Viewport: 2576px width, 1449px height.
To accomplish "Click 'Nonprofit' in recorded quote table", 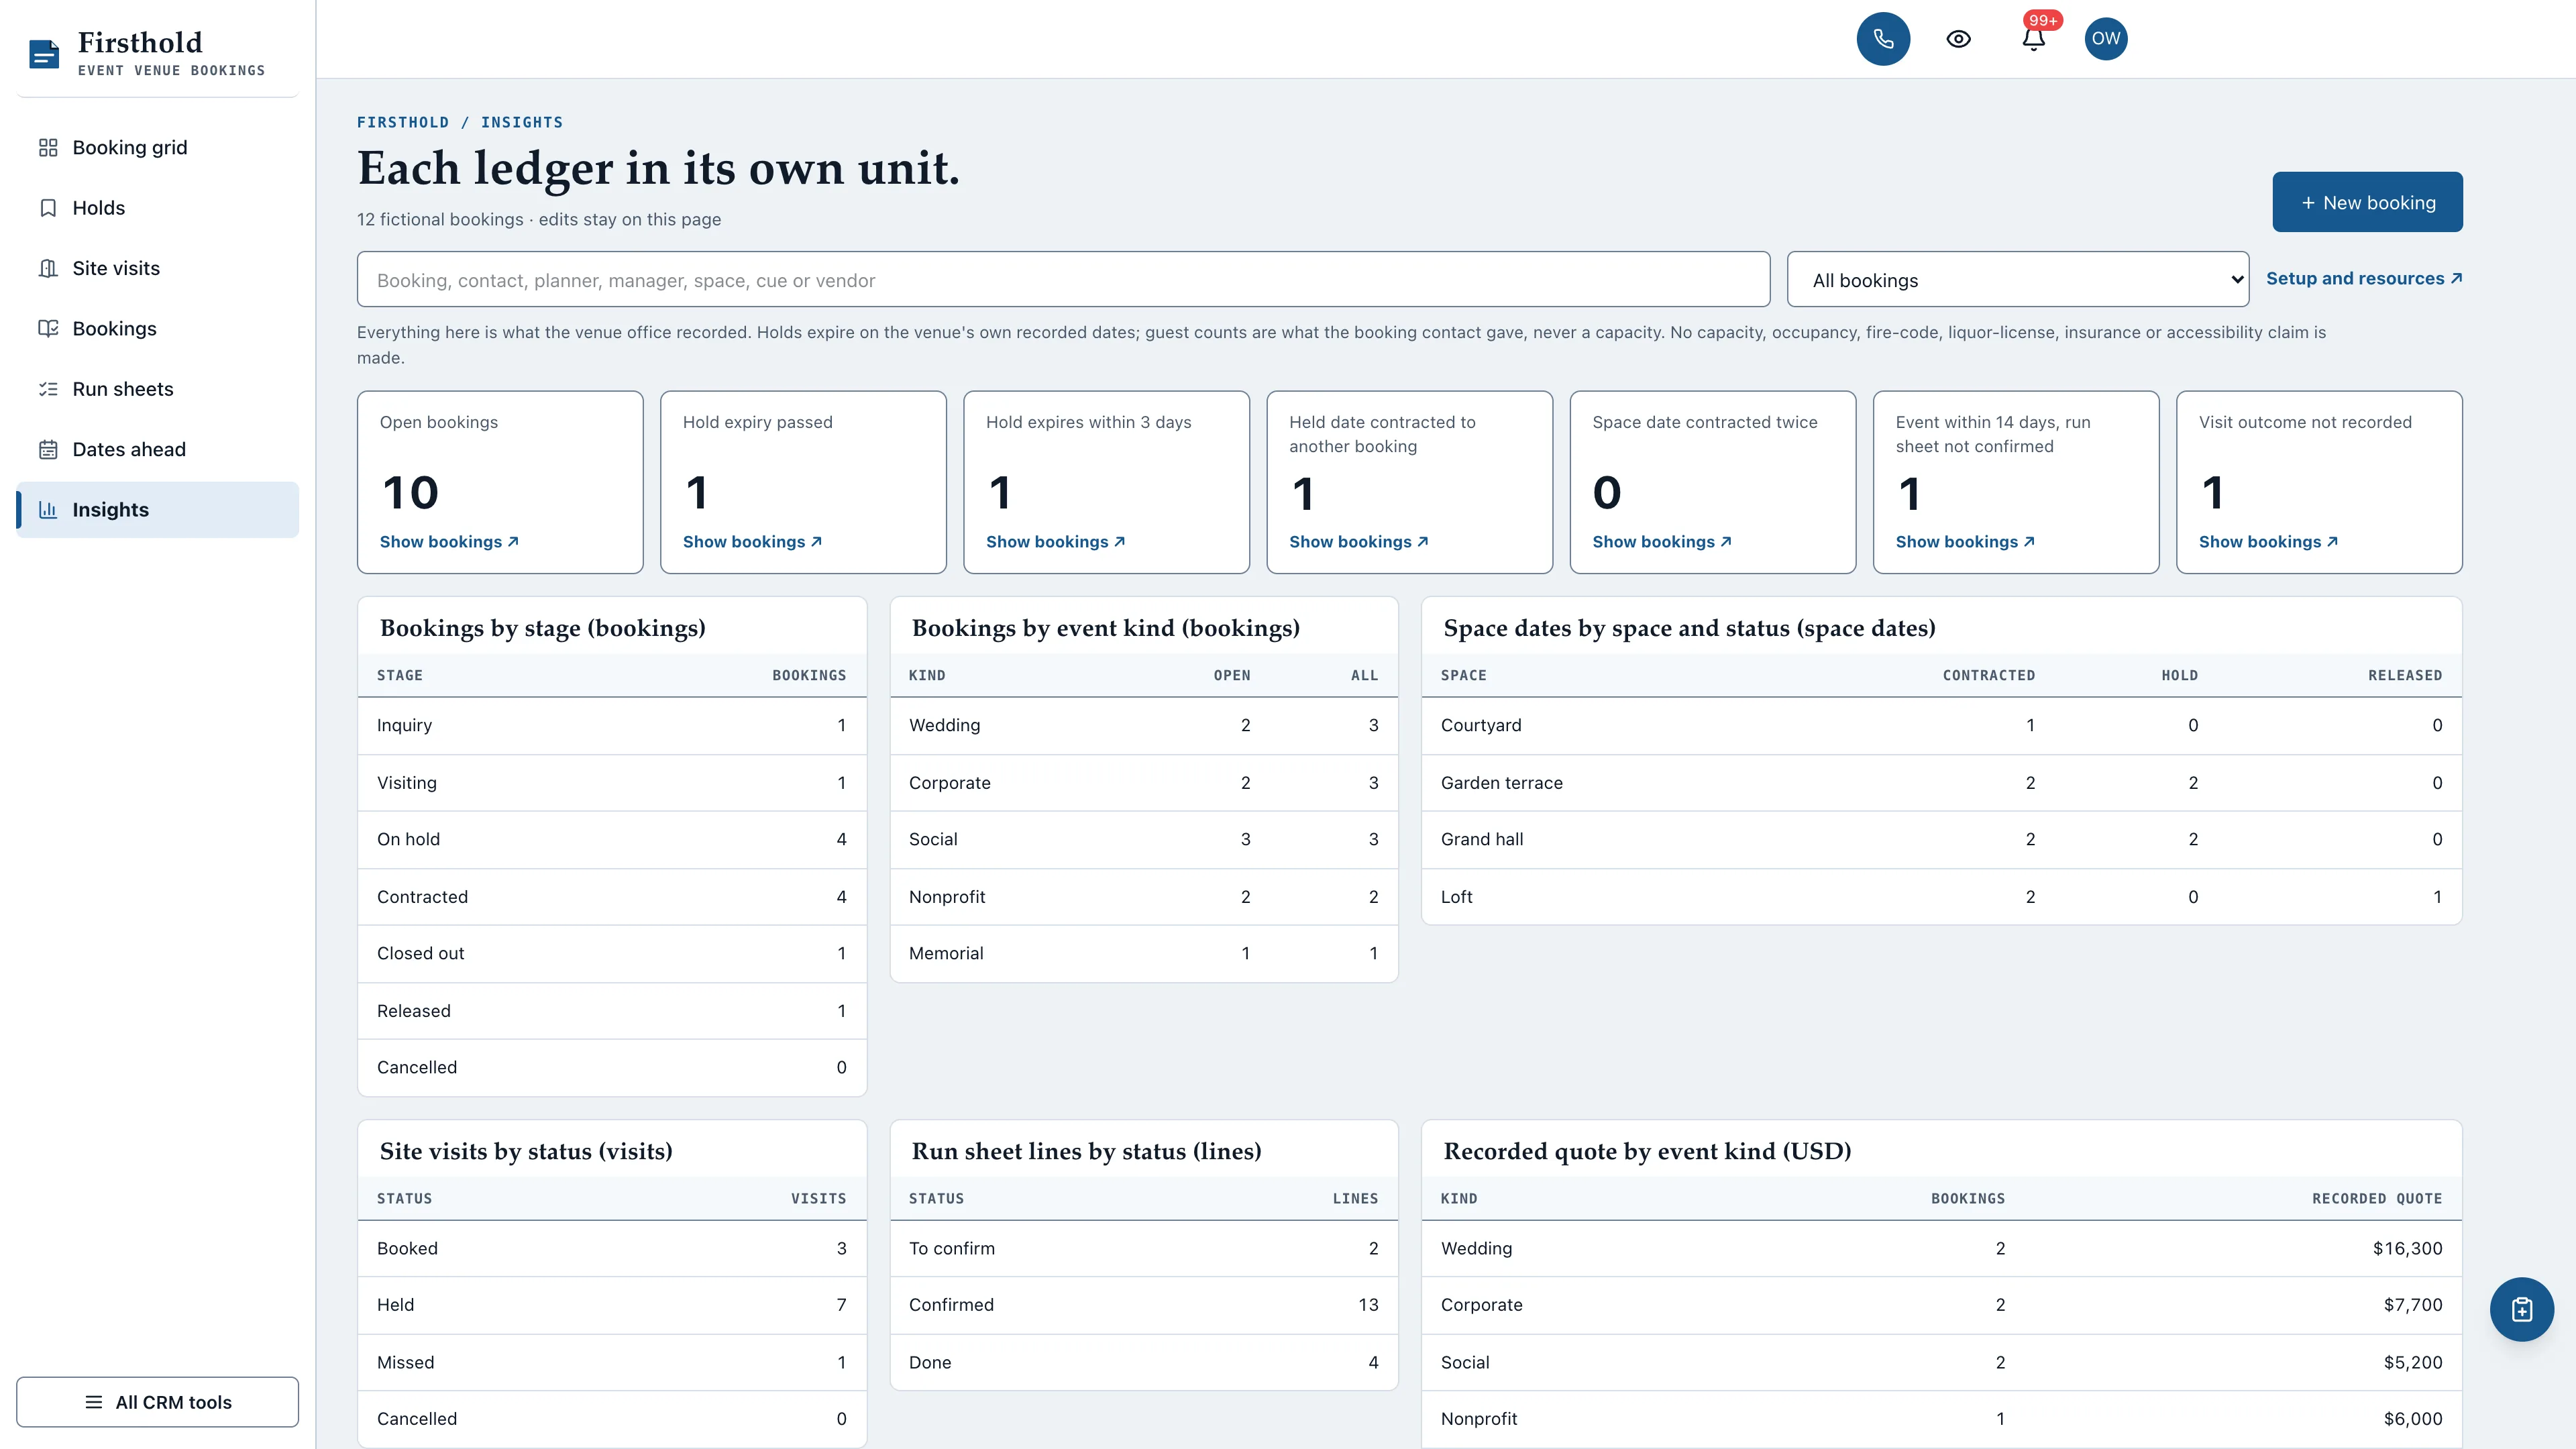I will (1479, 1419).
